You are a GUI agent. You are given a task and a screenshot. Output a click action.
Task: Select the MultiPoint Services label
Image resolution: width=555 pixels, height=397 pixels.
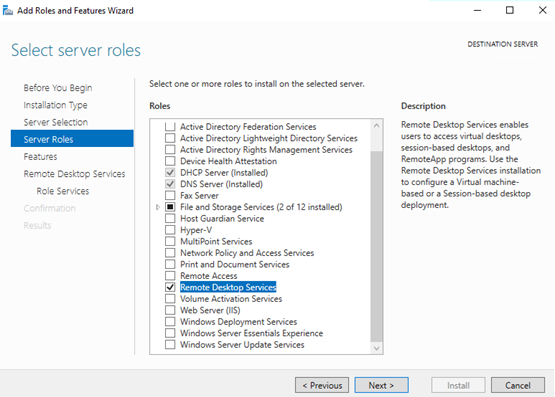pos(216,241)
